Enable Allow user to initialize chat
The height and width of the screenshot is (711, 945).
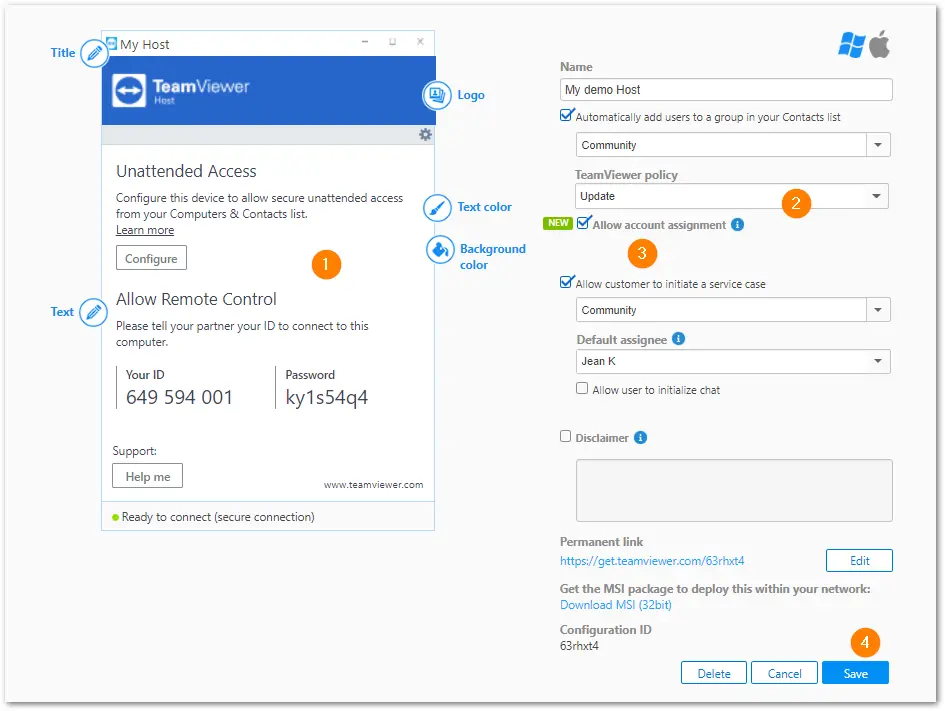(x=582, y=389)
